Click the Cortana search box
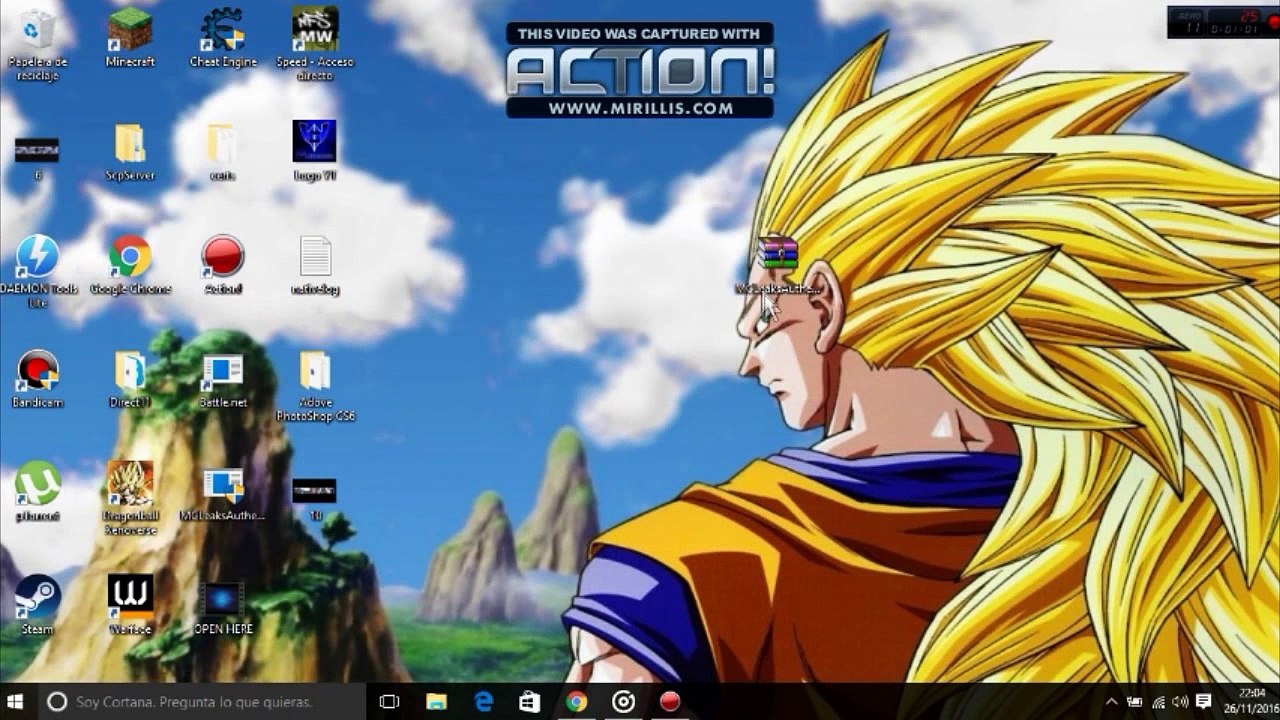The width and height of the screenshot is (1280, 720). coord(203,702)
